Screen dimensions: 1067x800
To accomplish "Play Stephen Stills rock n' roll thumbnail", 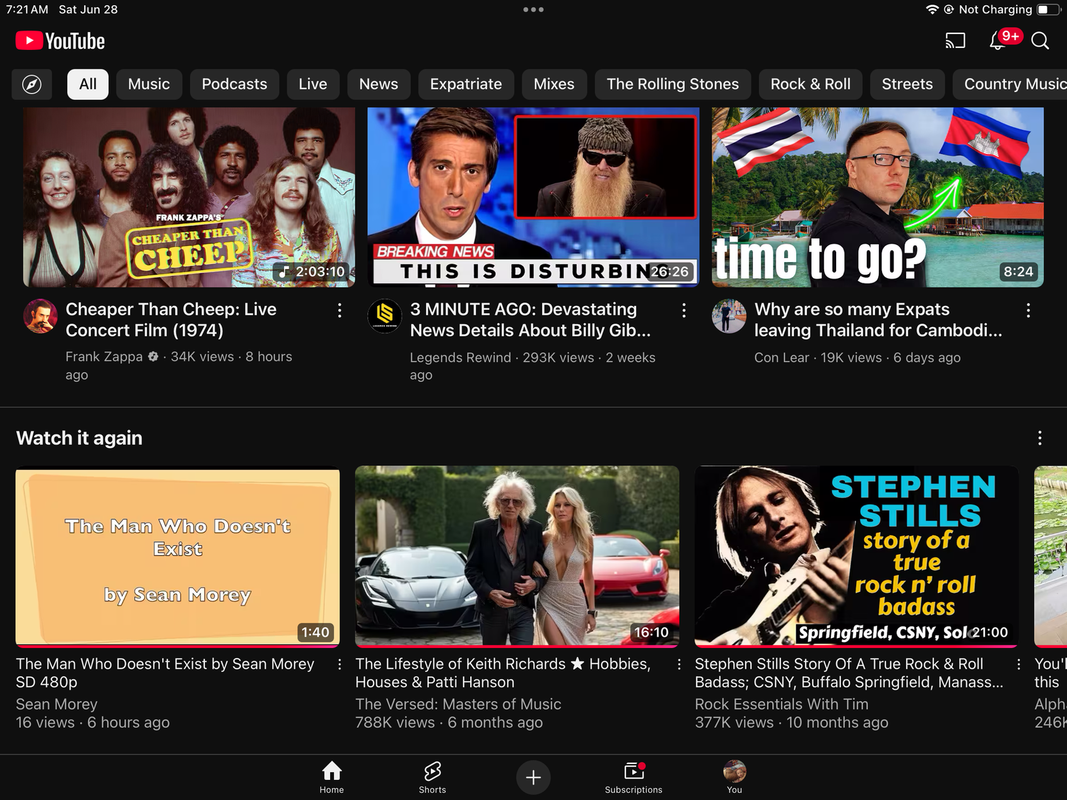I will pos(857,556).
